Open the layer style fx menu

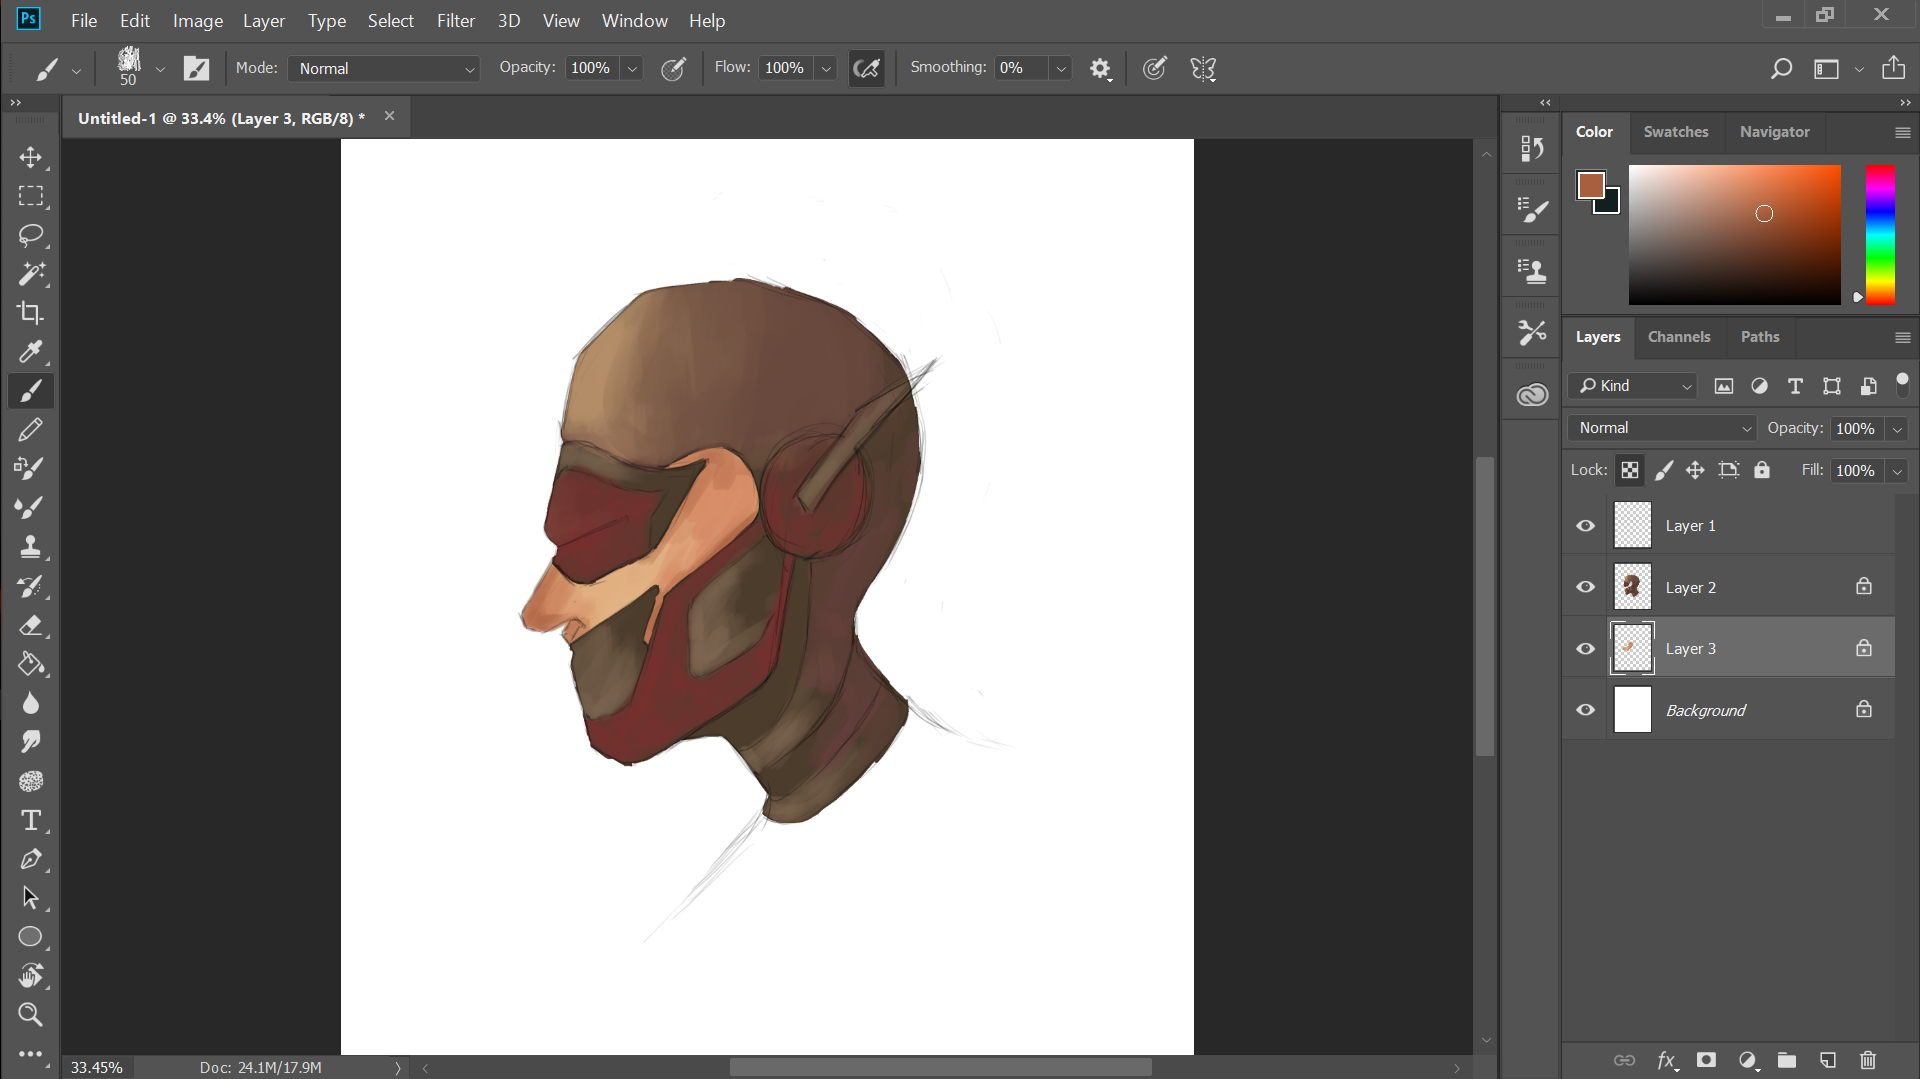point(1666,1060)
